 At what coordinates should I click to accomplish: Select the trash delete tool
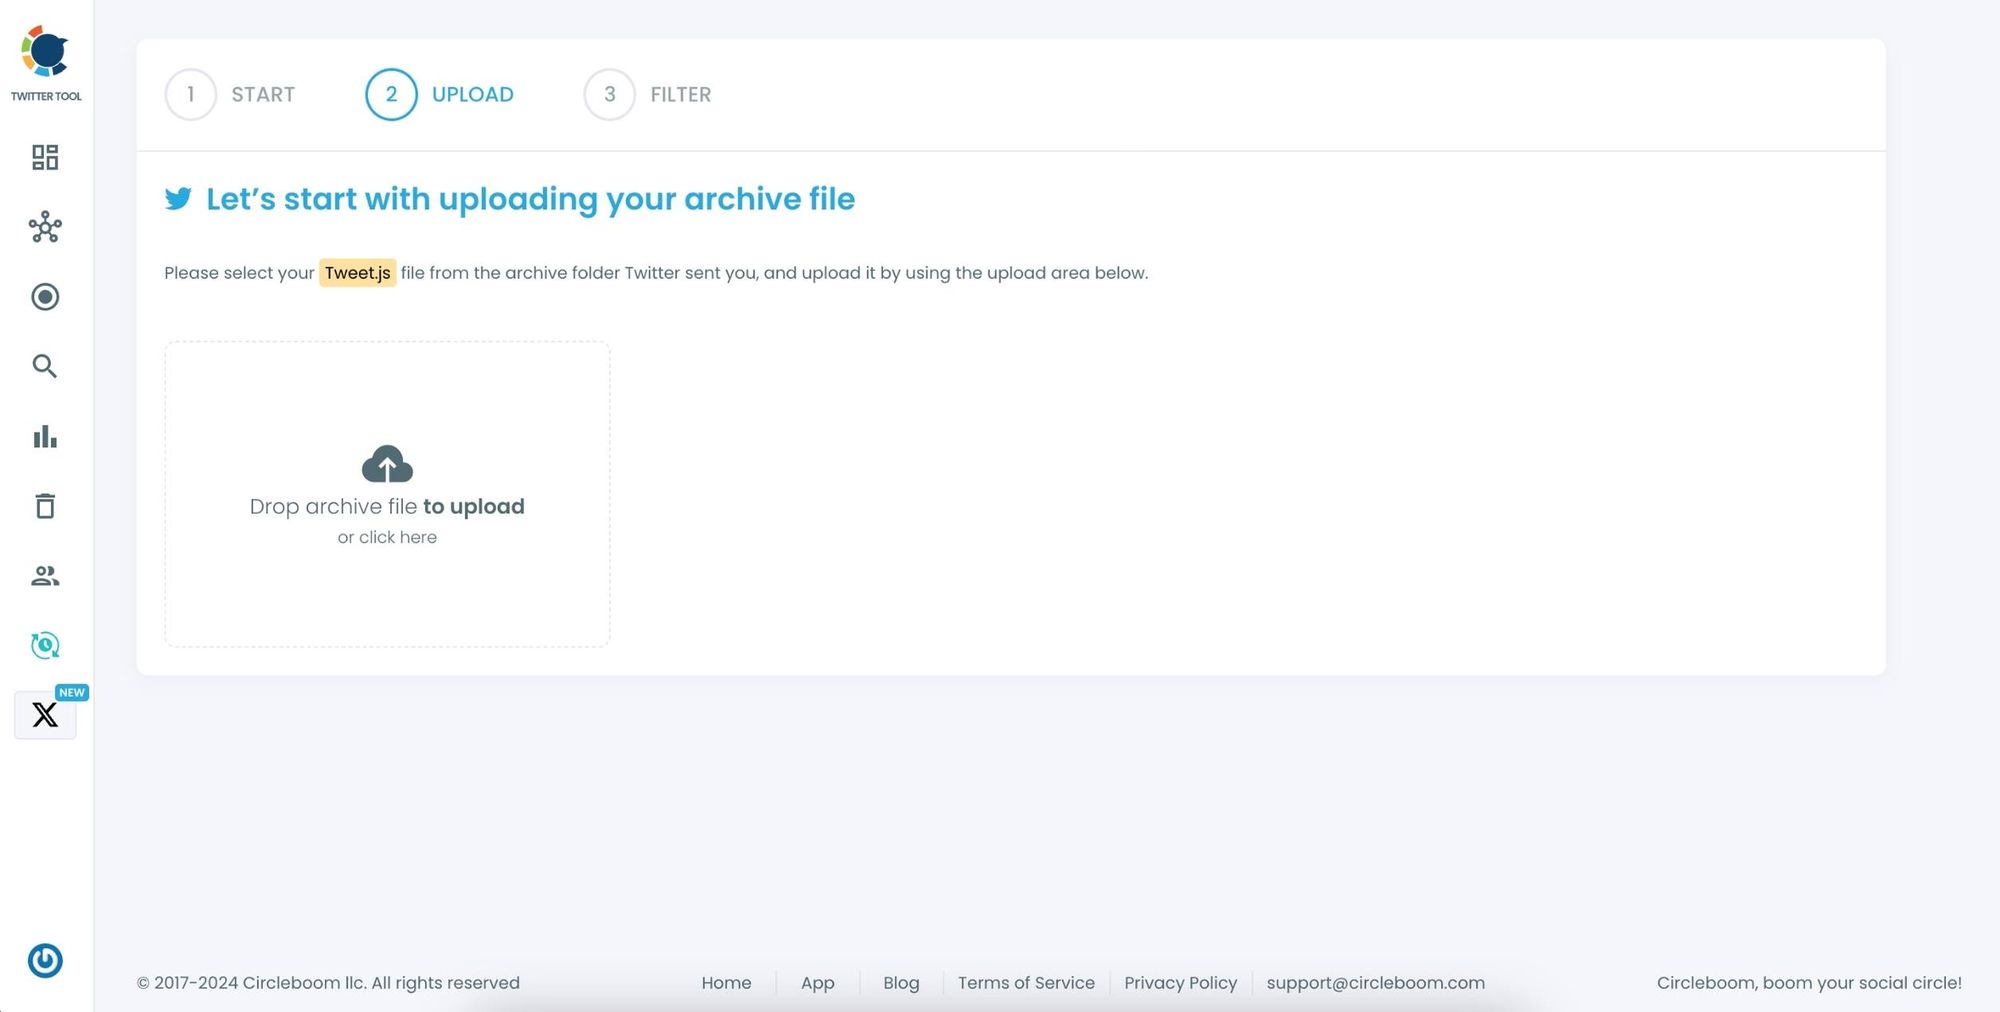(x=44, y=506)
